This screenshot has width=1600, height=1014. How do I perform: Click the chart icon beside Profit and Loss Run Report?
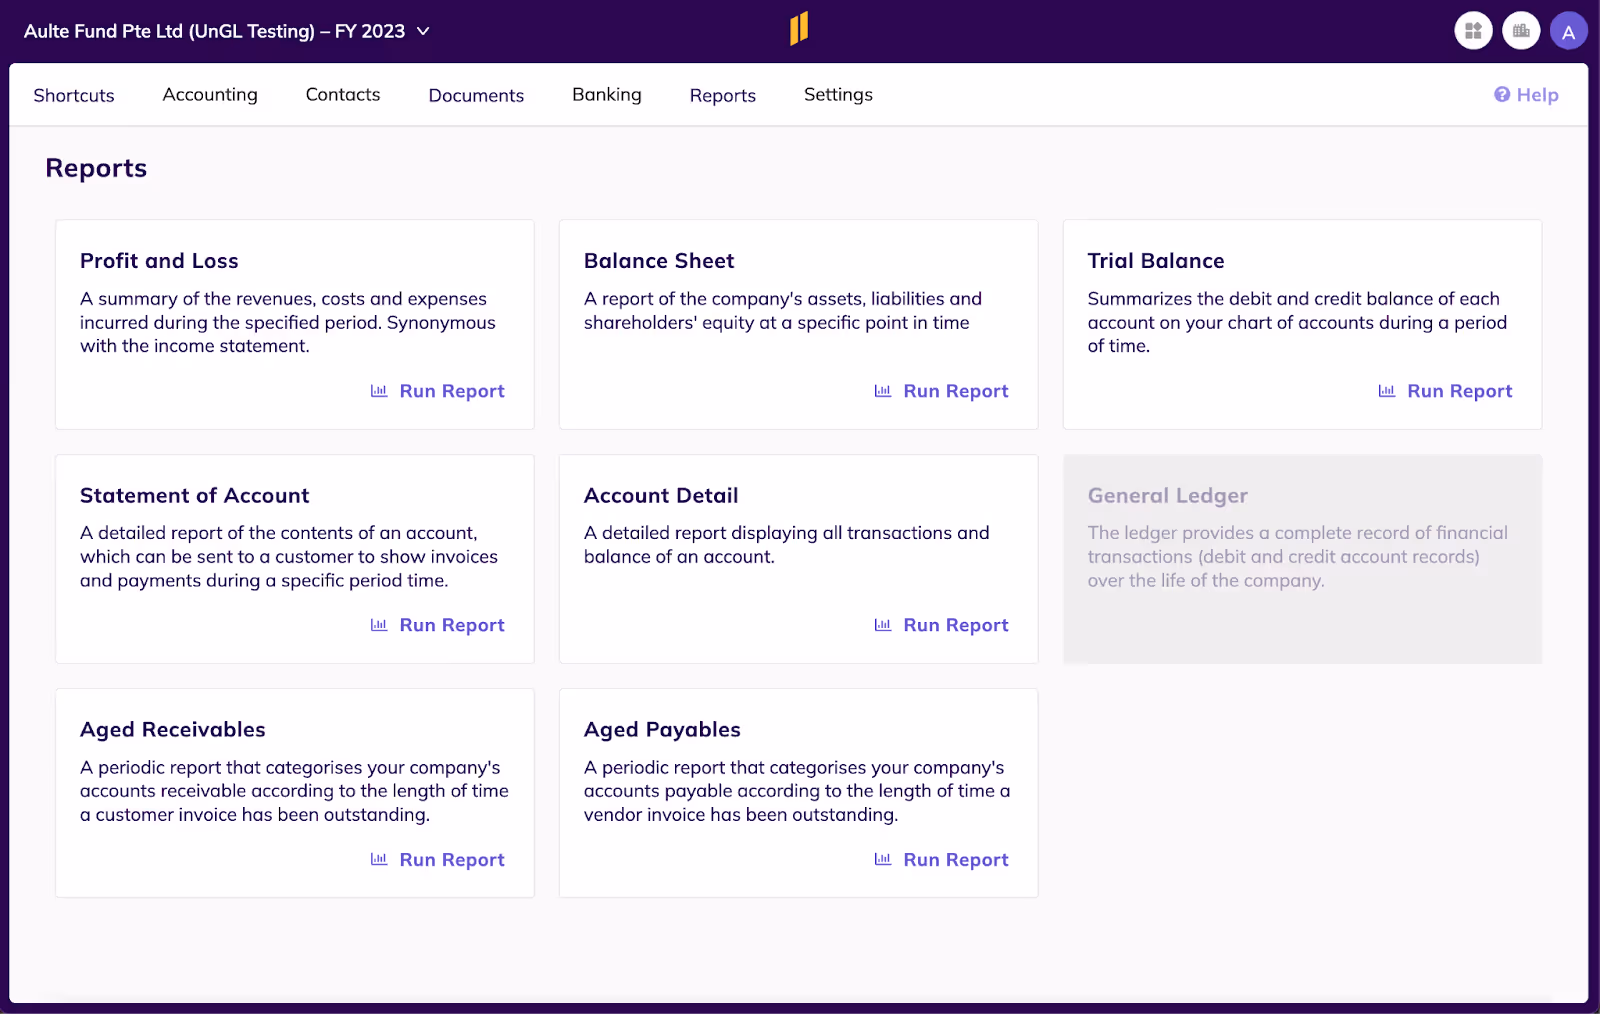(x=378, y=391)
